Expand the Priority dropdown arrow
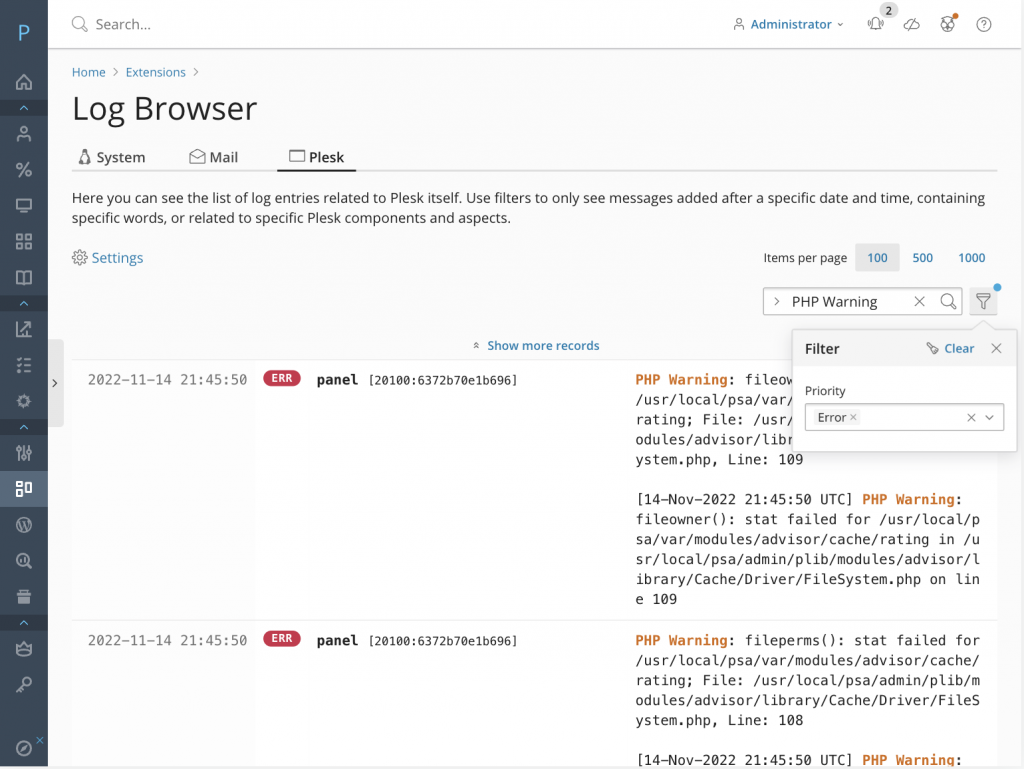1024x769 pixels. tap(989, 418)
